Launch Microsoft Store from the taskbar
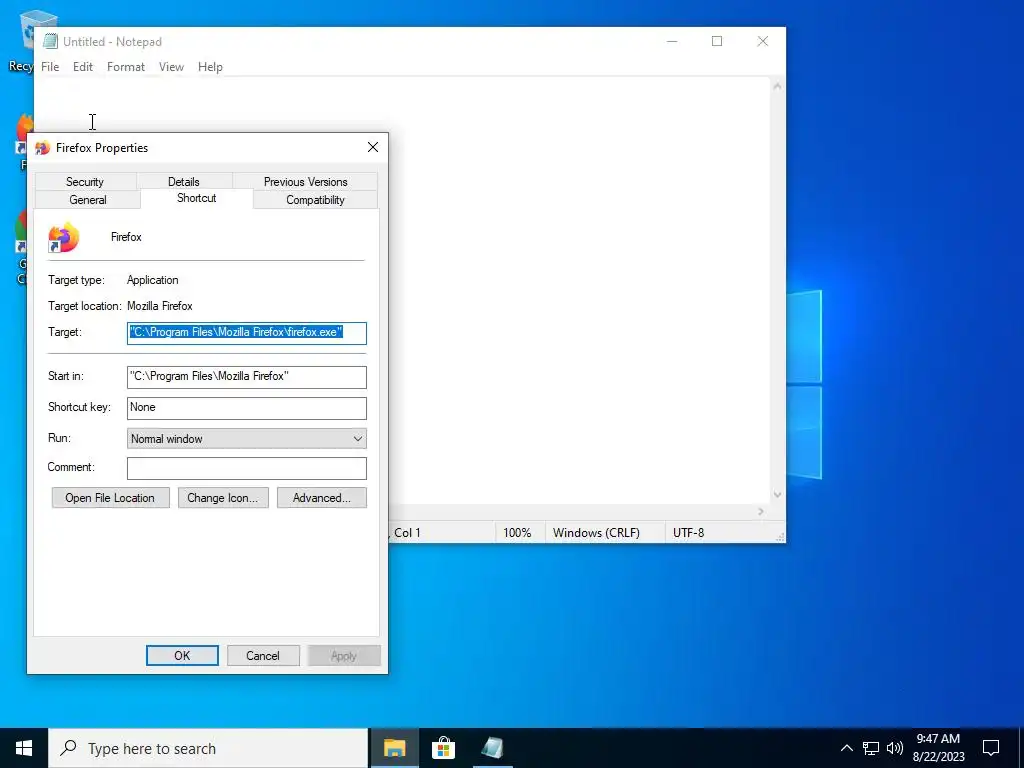This screenshot has width=1024, height=768. (x=443, y=748)
